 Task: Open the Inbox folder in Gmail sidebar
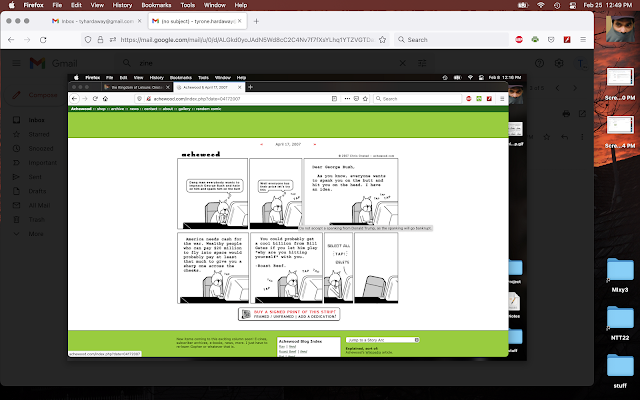click(36, 120)
